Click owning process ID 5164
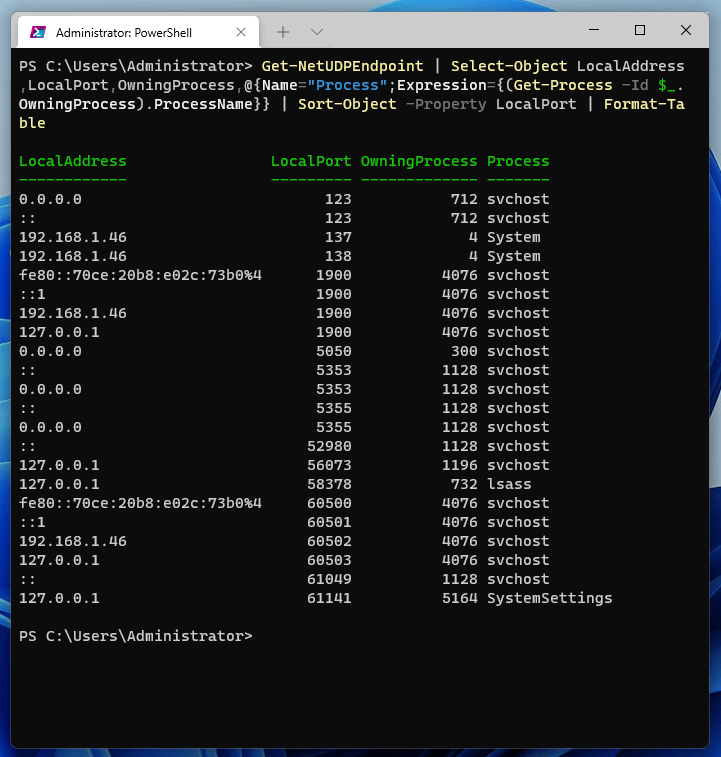 tap(460, 598)
